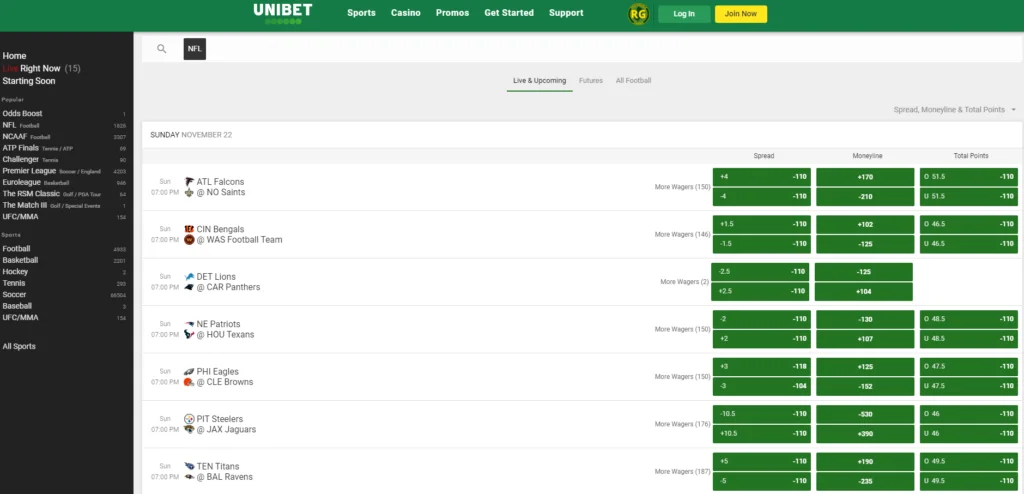Pick JAX Jaguars +10.5 spread
The height and width of the screenshot is (494, 1024).
coord(761,434)
